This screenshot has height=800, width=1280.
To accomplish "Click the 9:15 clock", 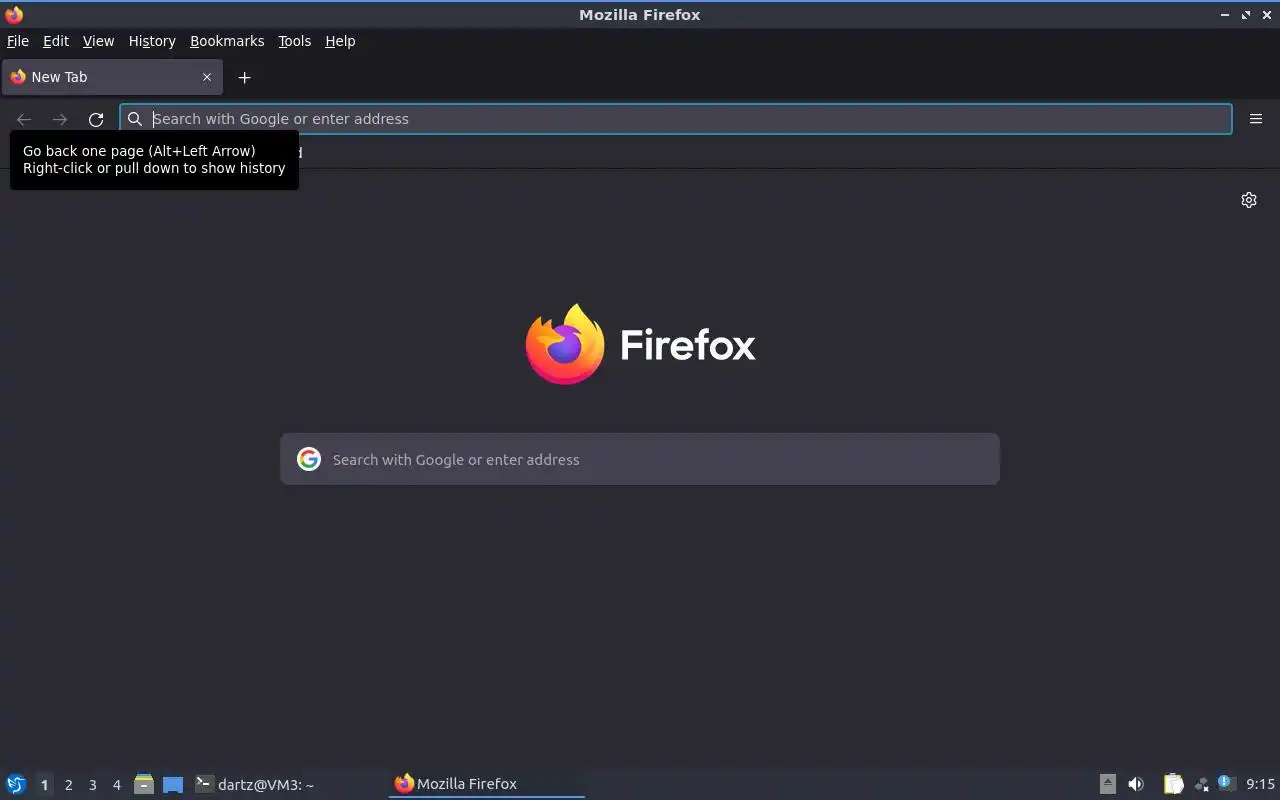I will point(1260,784).
